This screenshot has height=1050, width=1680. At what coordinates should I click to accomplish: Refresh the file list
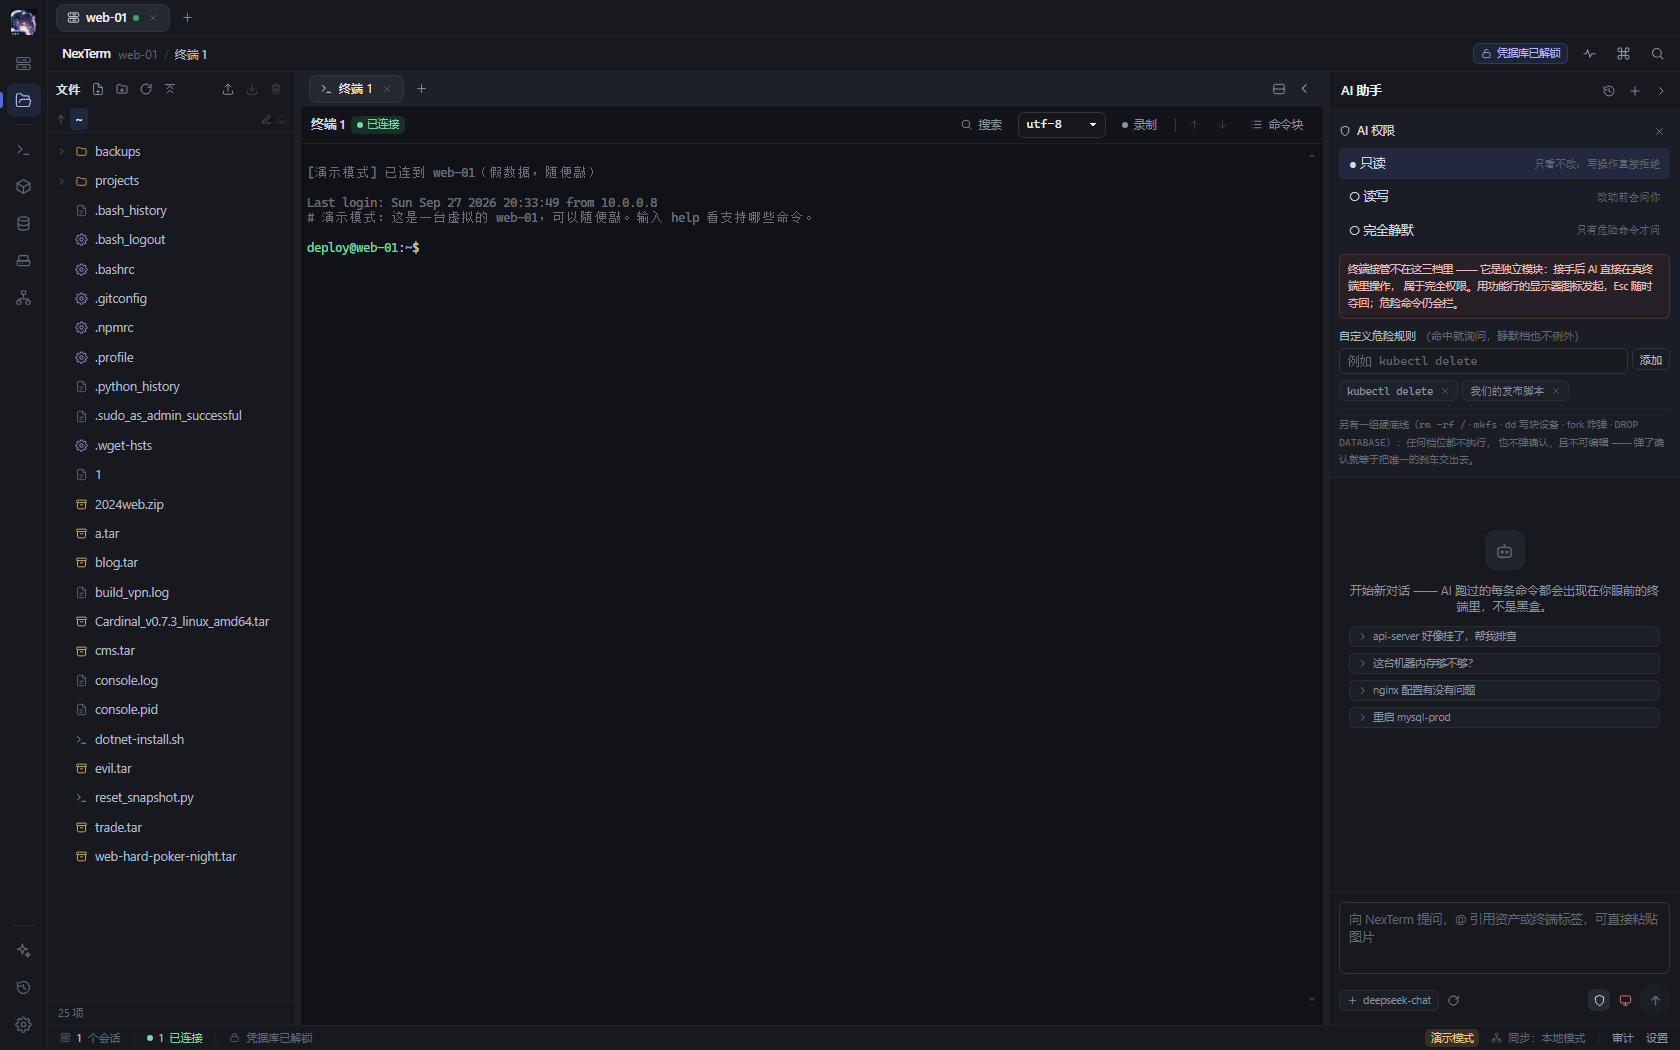(146, 89)
